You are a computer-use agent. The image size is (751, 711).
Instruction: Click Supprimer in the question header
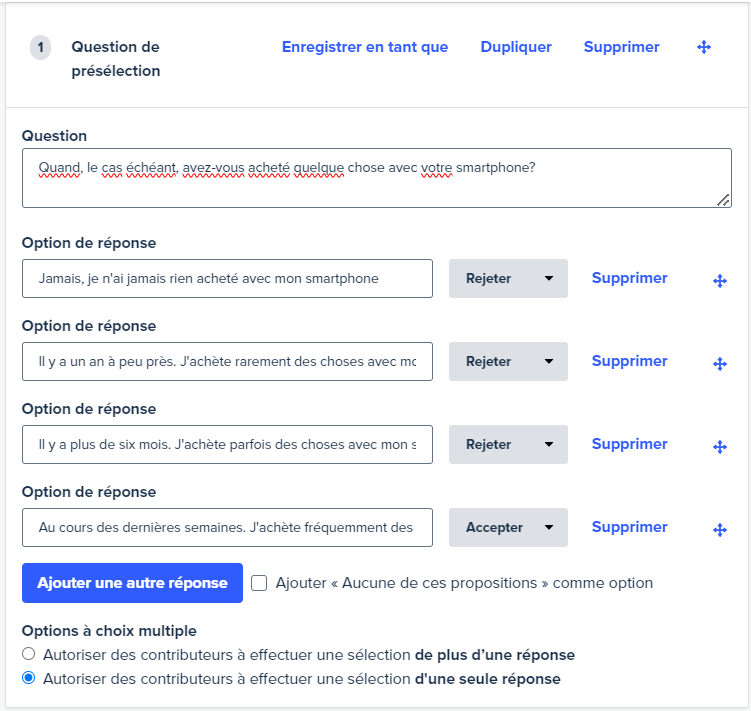point(621,47)
